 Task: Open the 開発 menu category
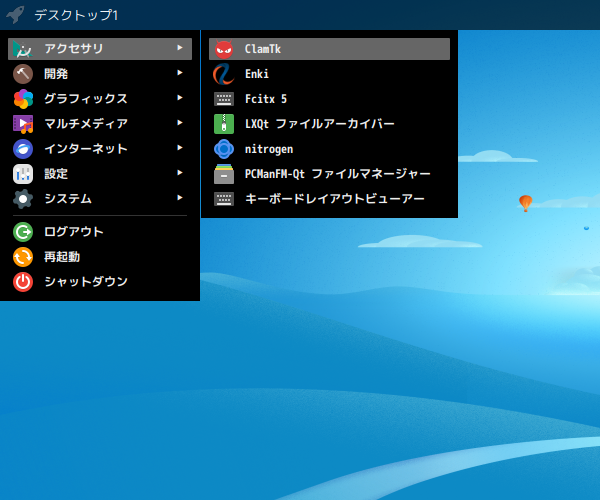[x=100, y=74]
